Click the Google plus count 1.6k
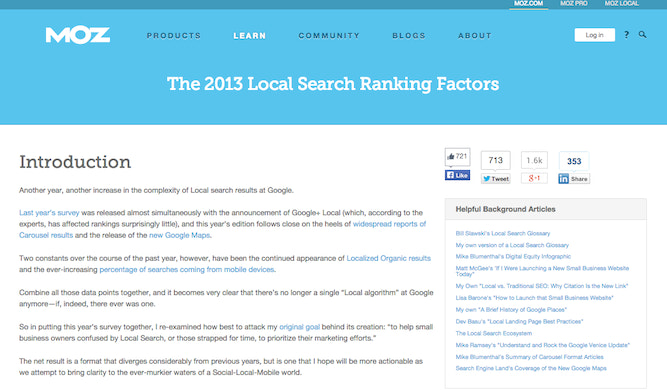 (x=534, y=160)
